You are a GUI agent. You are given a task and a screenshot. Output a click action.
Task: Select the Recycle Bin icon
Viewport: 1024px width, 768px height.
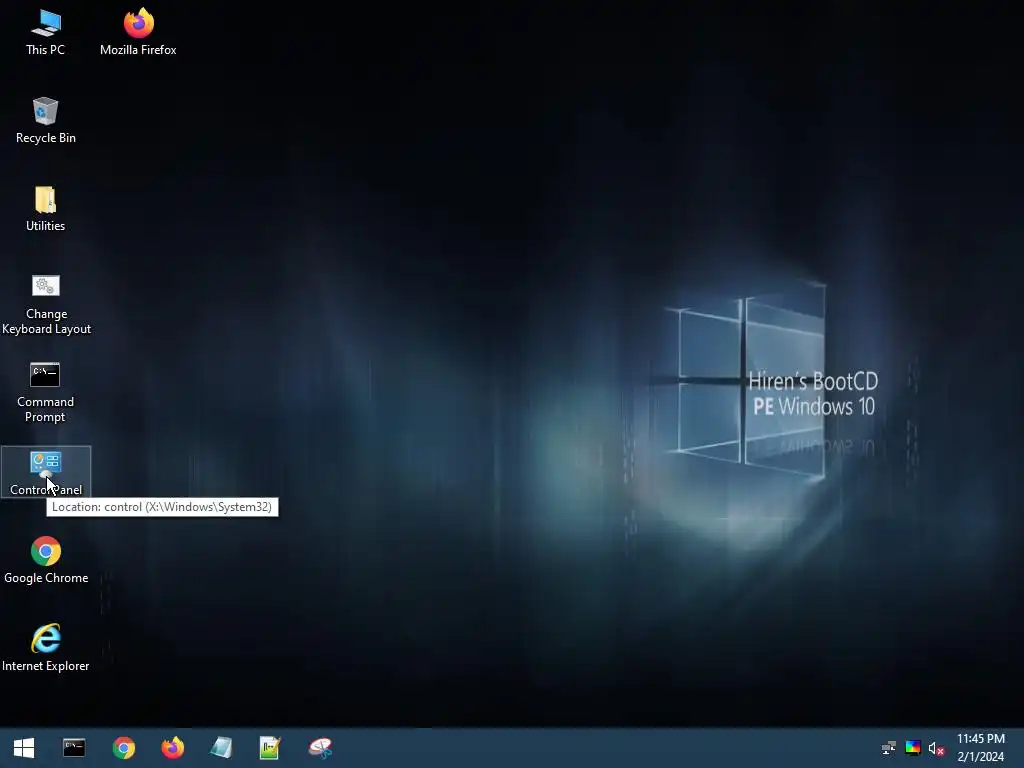coord(46,120)
